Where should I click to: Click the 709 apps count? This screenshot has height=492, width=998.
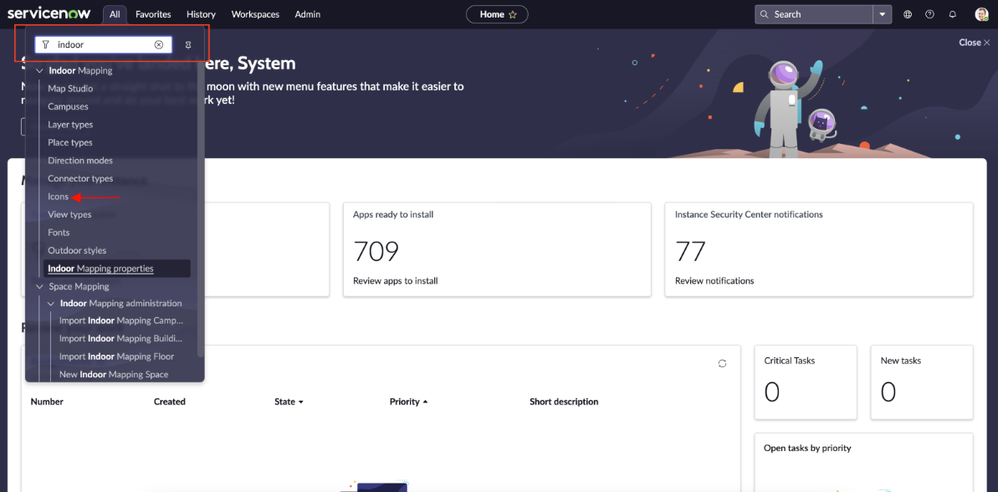point(376,251)
